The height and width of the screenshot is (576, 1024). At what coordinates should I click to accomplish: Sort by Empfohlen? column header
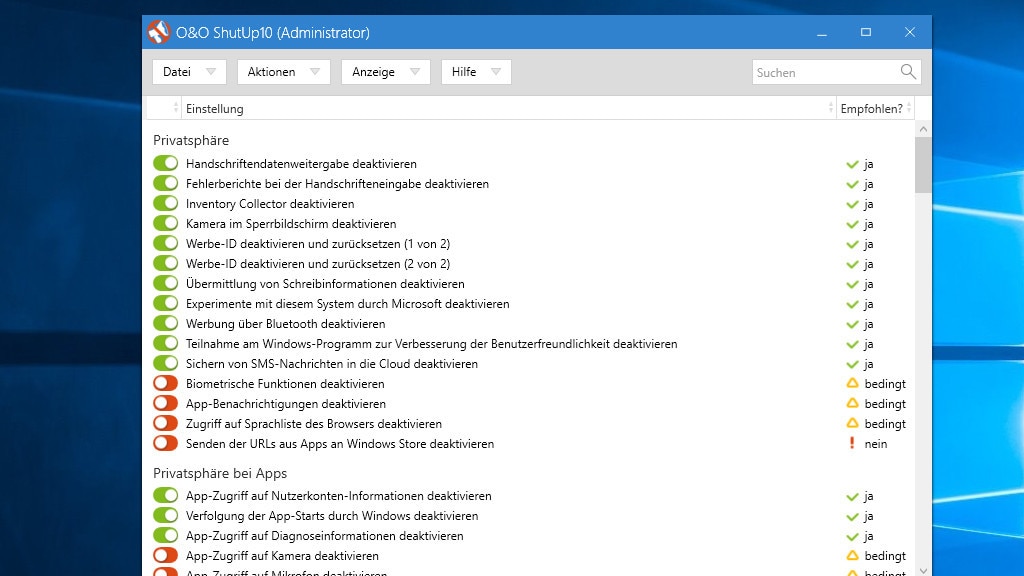pos(871,108)
